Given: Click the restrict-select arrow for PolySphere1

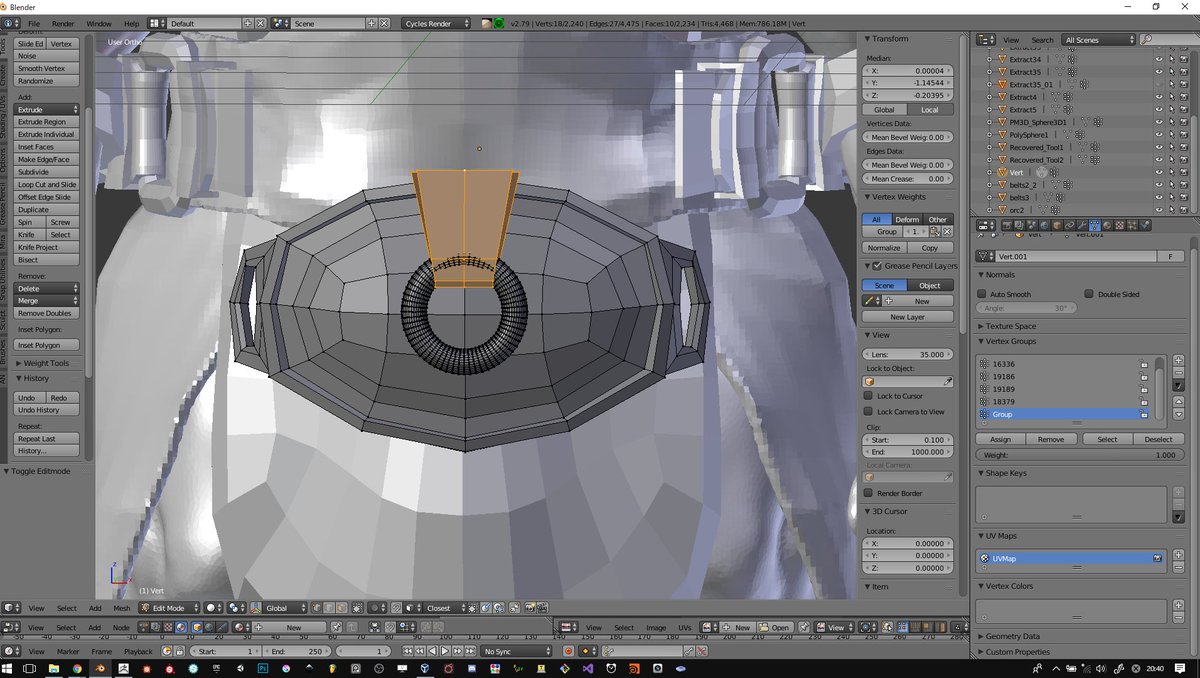Looking at the screenshot, I should tap(1171, 134).
